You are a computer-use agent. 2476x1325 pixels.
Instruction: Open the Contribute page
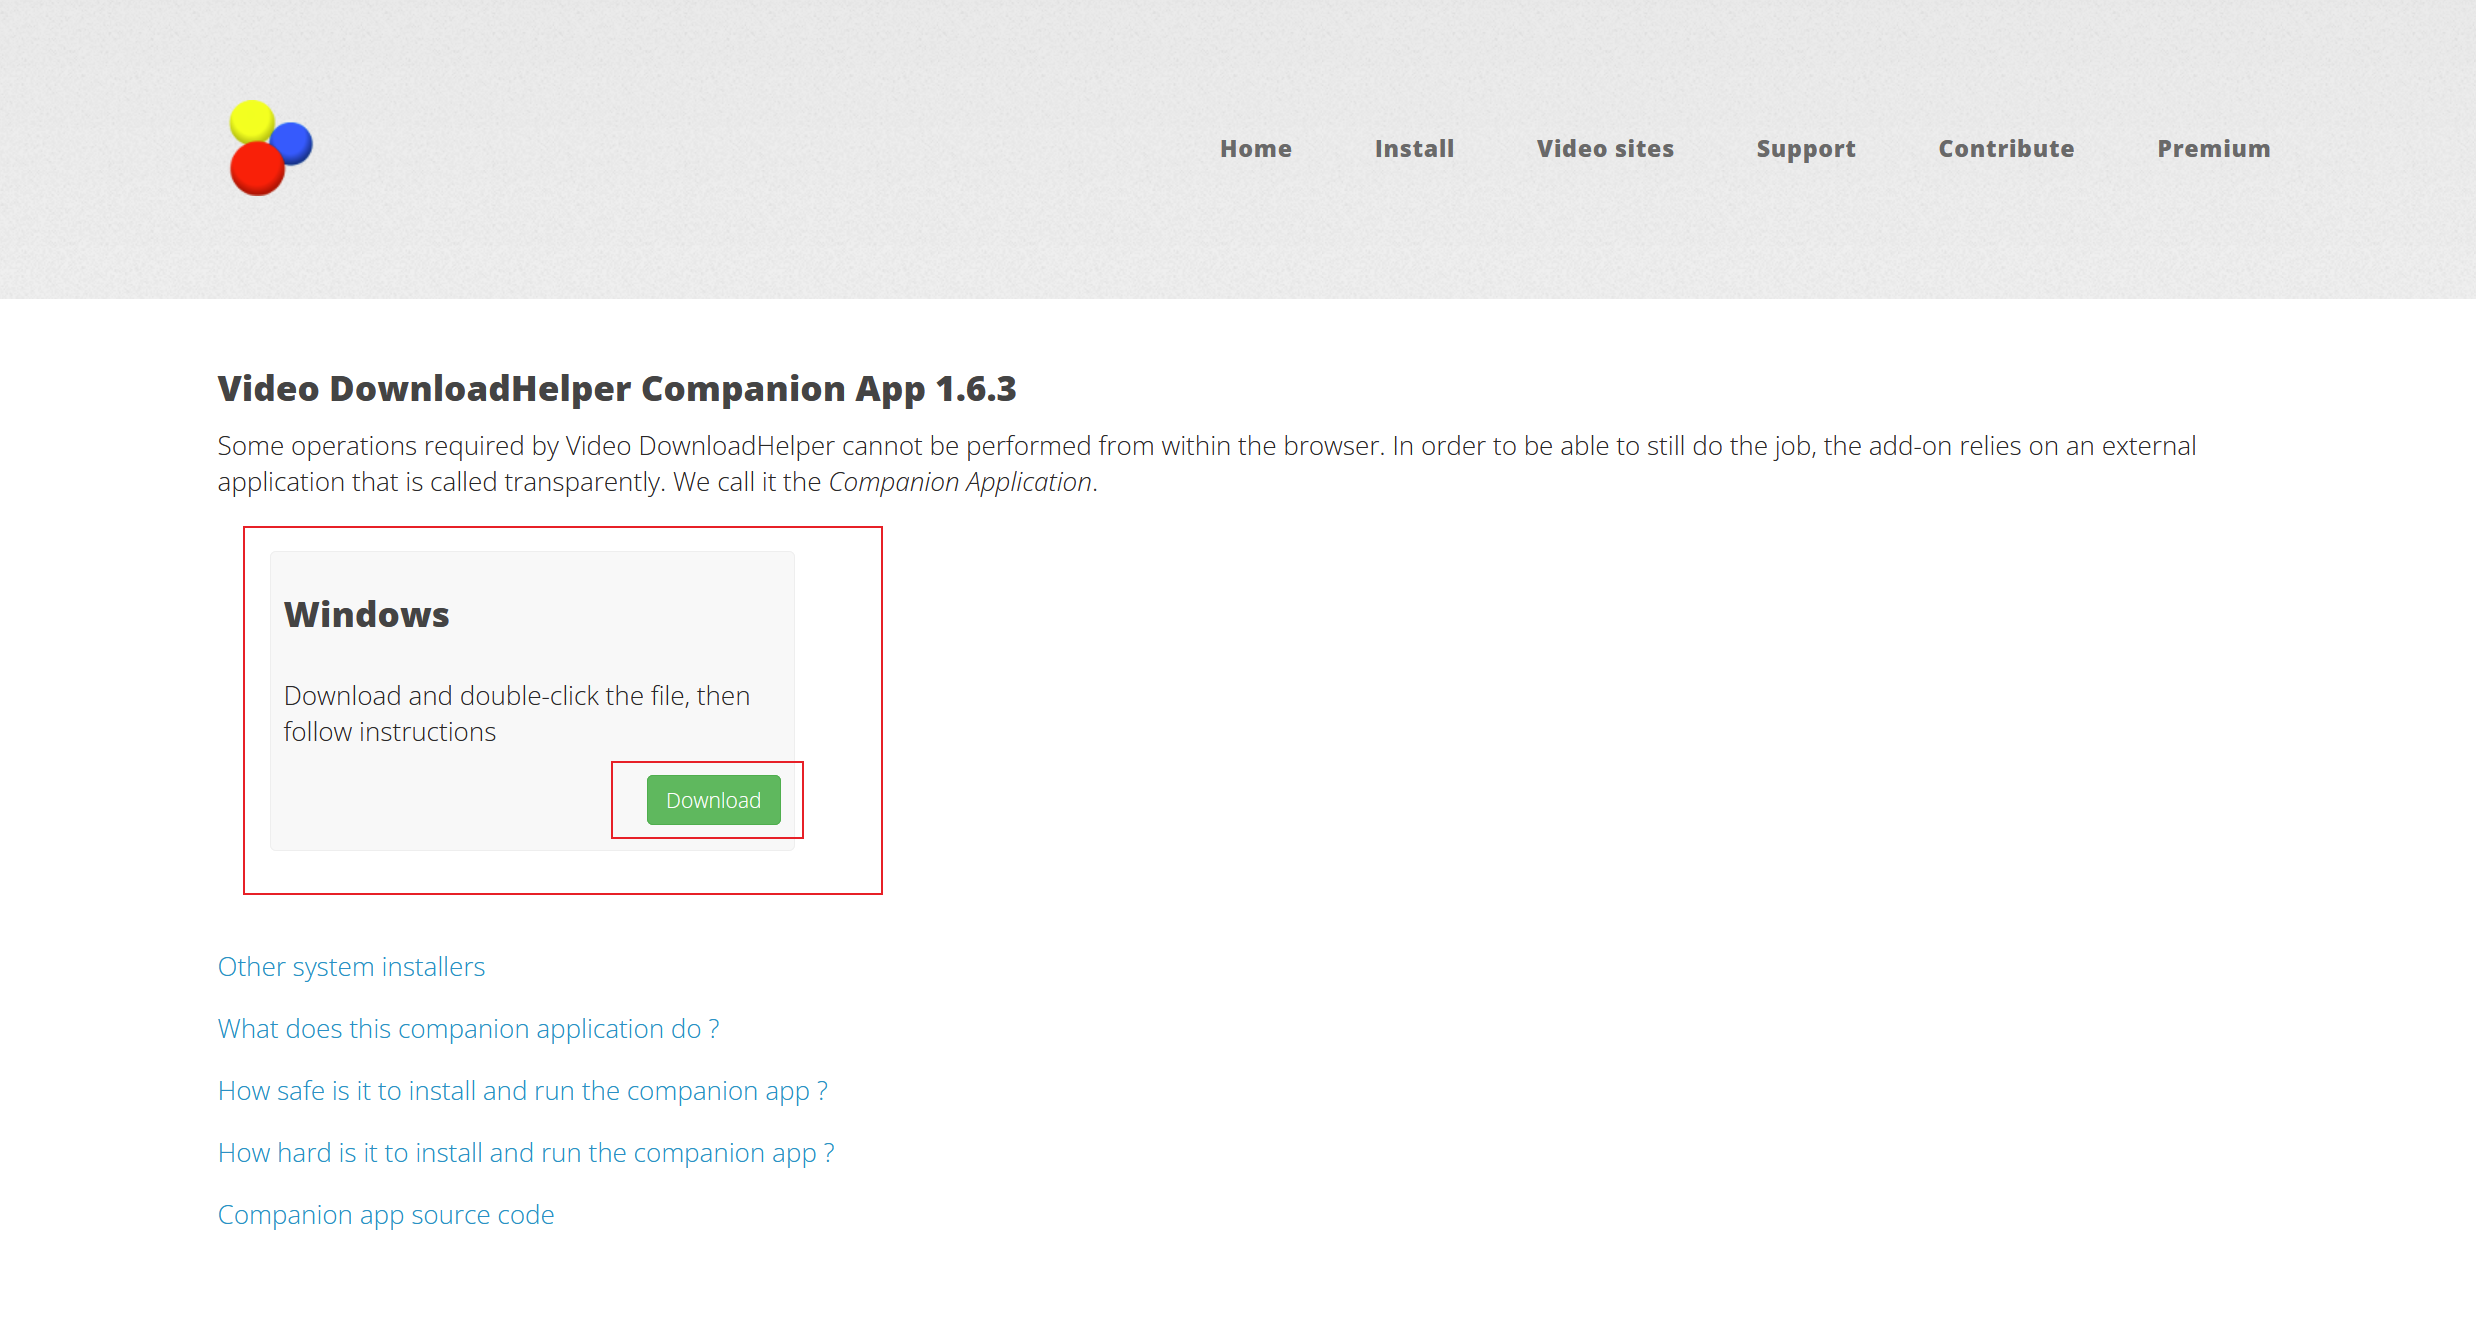click(2006, 149)
